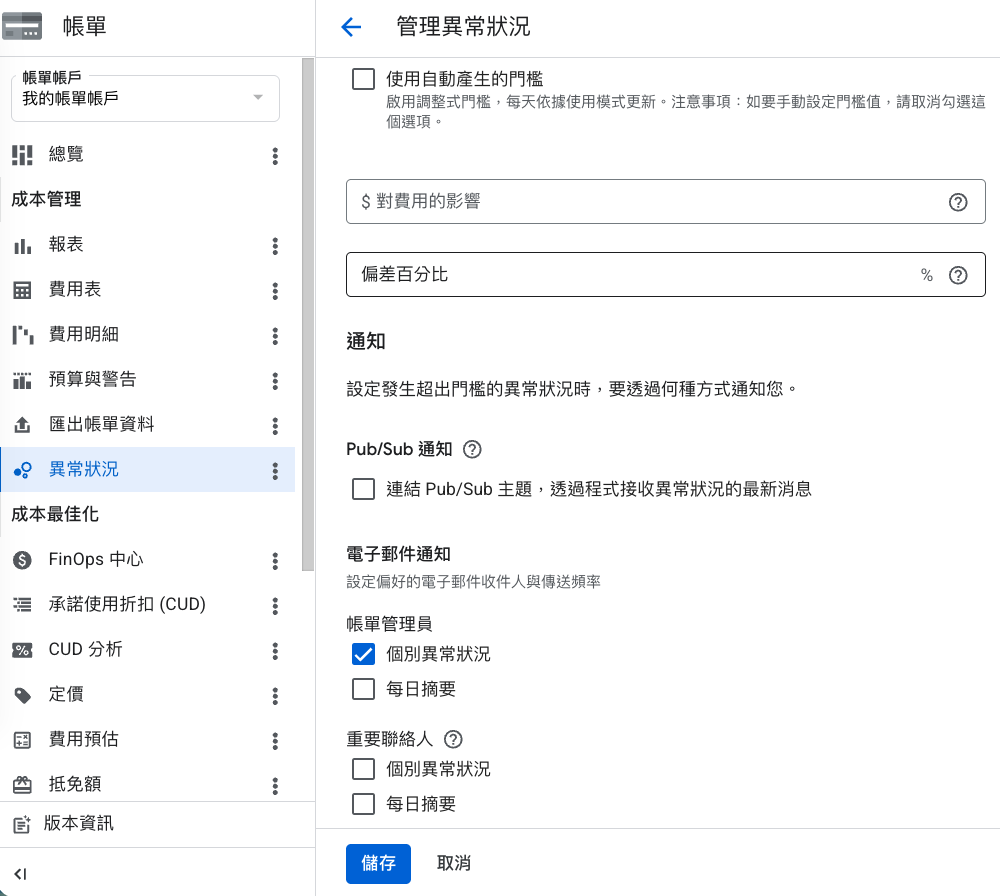Image resolution: width=1000 pixels, height=896 pixels.
Task: Click the help icon in 偏差百分比 field
Action: click(958, 275)
